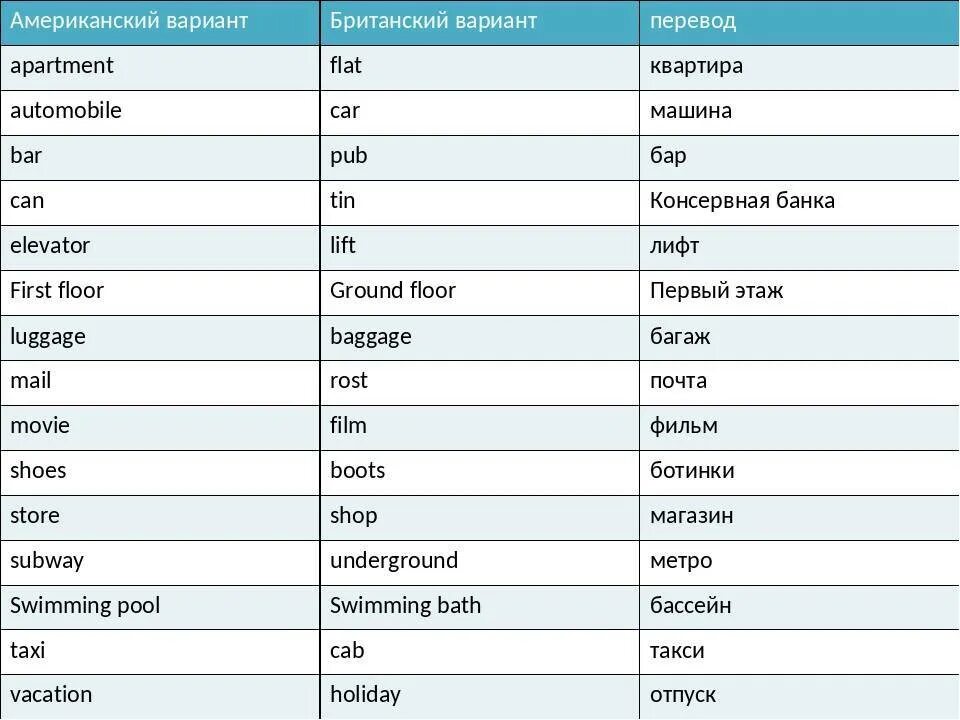Select the 'luggage' cell
Screen dimensions: 960x720
click(160, 338)
